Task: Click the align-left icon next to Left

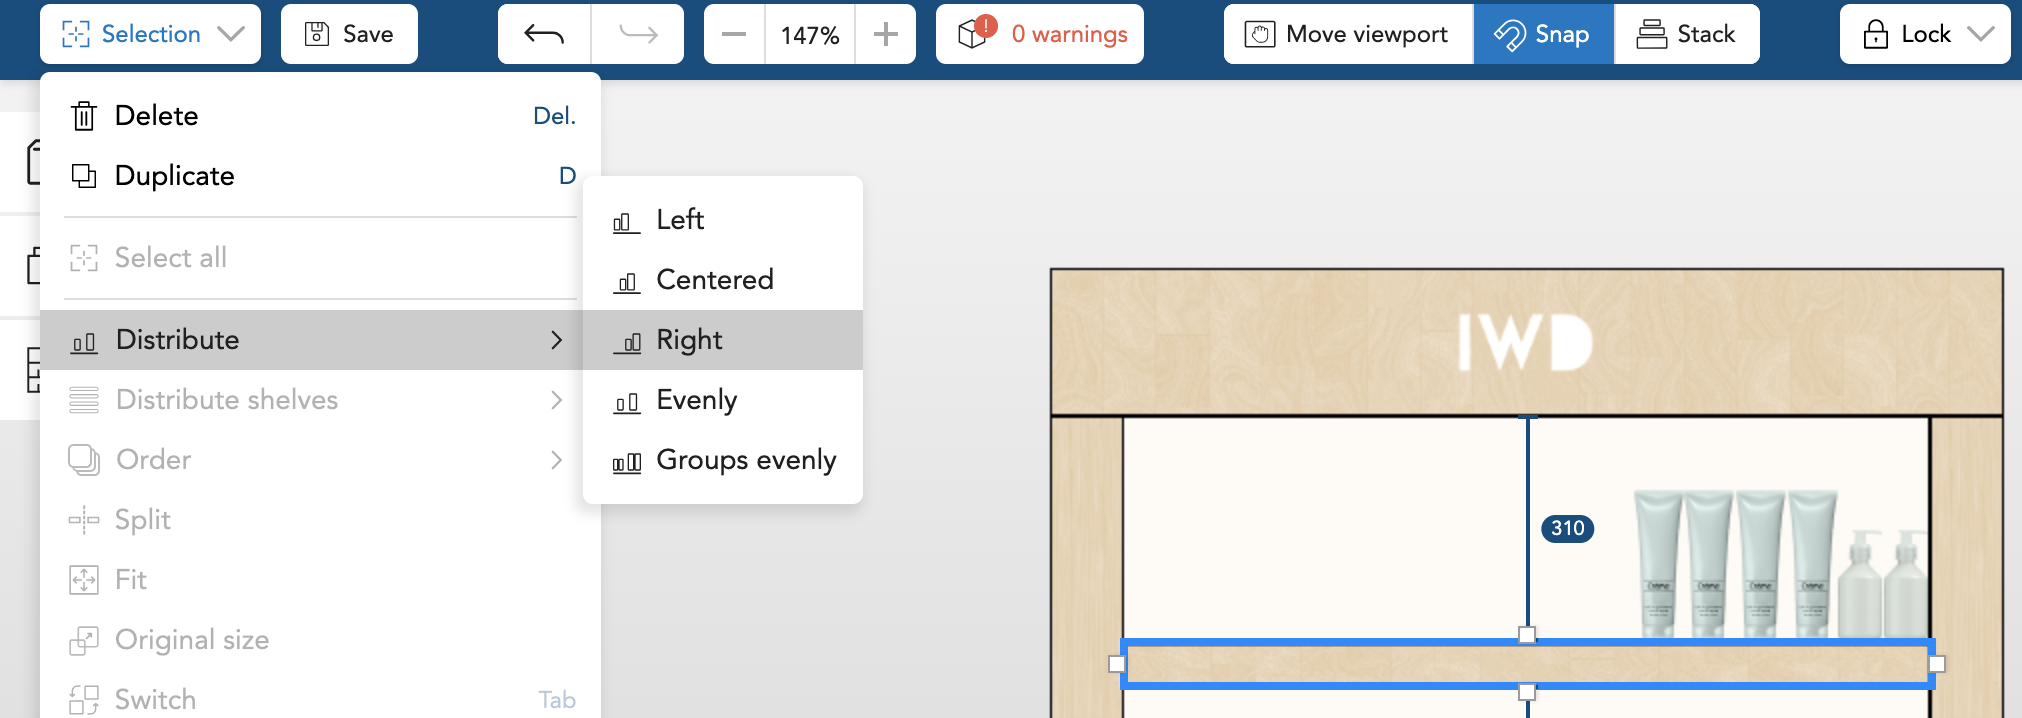Action: [626, 221]
